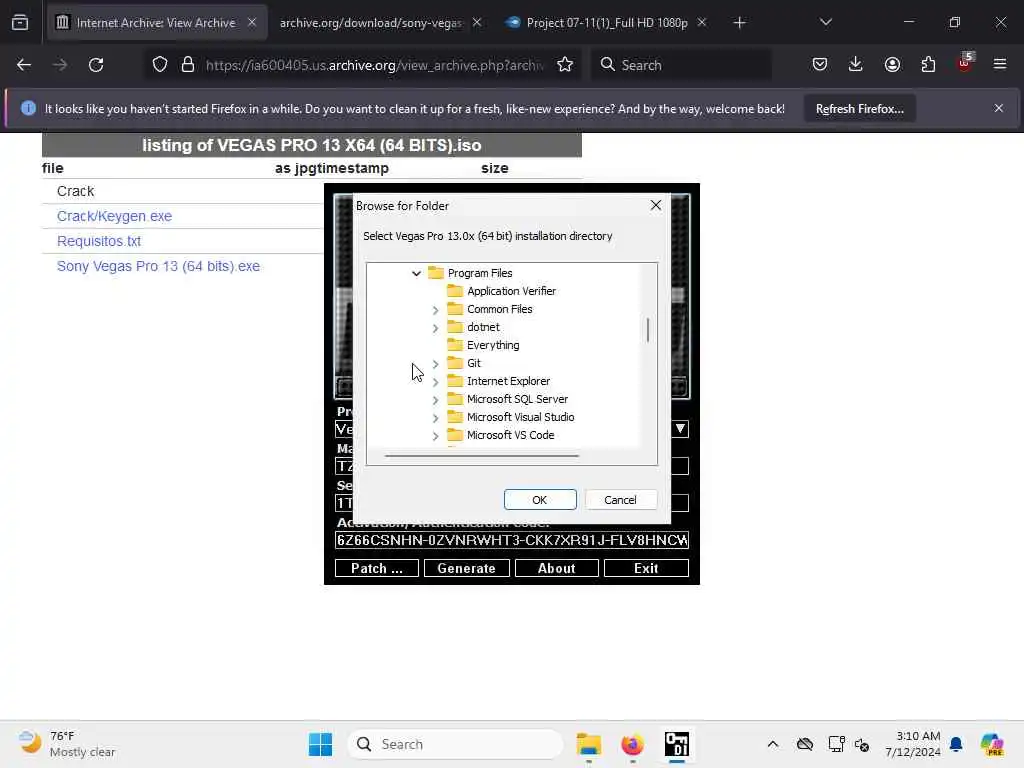Screen dimensions: 1024x768
Task: Select the Everything folder
Action: [x=493, y=345]
